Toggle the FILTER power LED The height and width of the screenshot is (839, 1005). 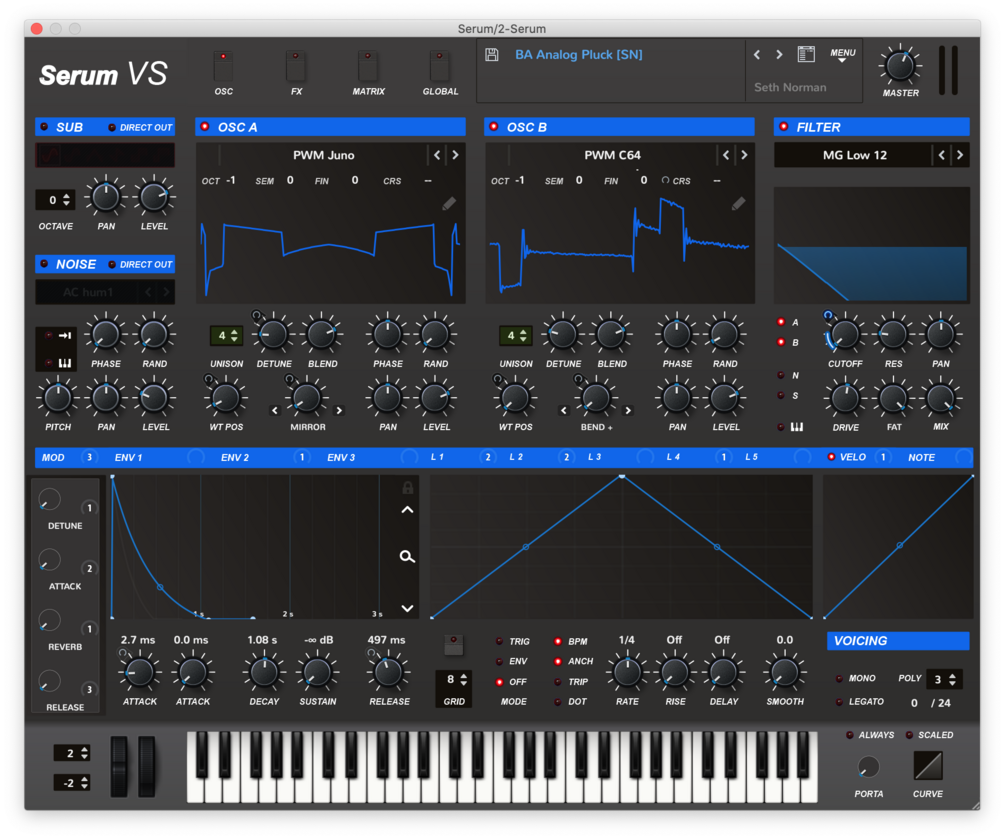point(783,126)
